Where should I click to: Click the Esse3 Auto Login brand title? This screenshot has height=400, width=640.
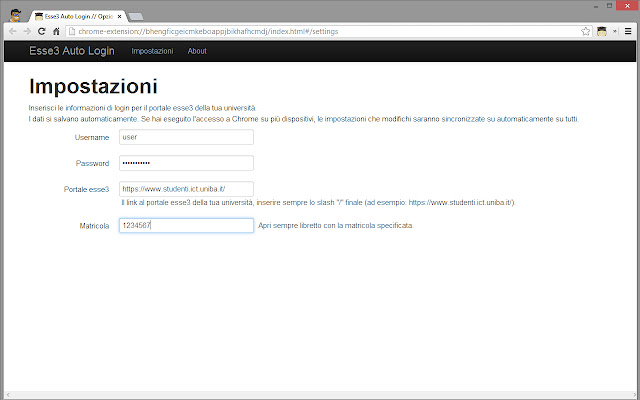[72, 51]
